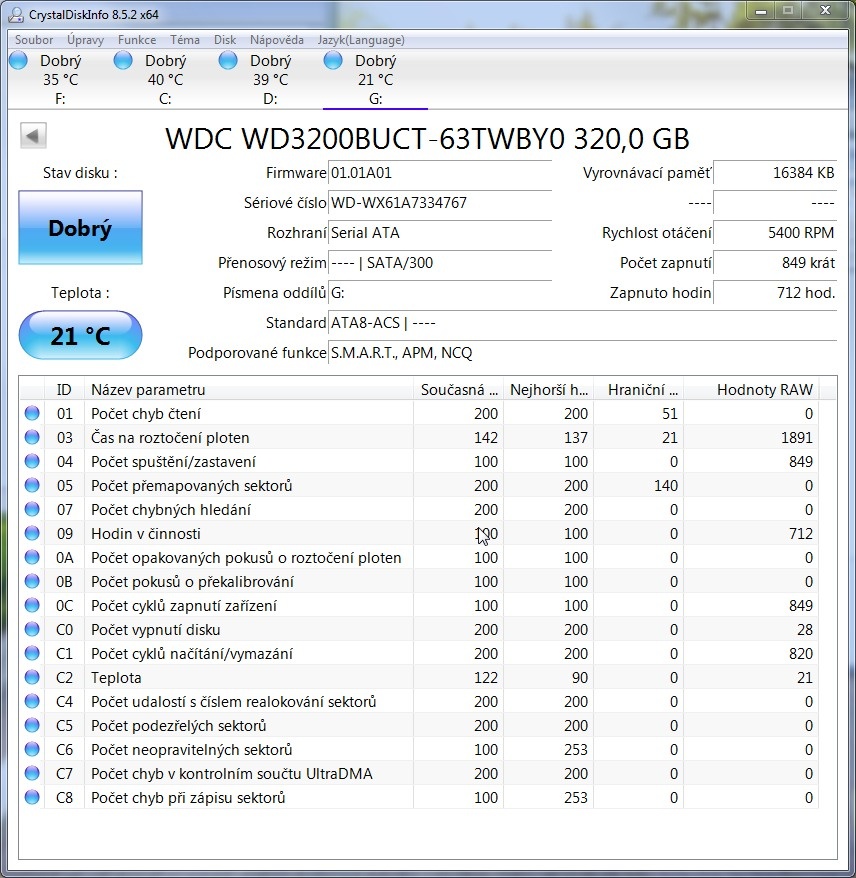Select Počet cyklů načítání/vymazání text

tap(192, 654)
